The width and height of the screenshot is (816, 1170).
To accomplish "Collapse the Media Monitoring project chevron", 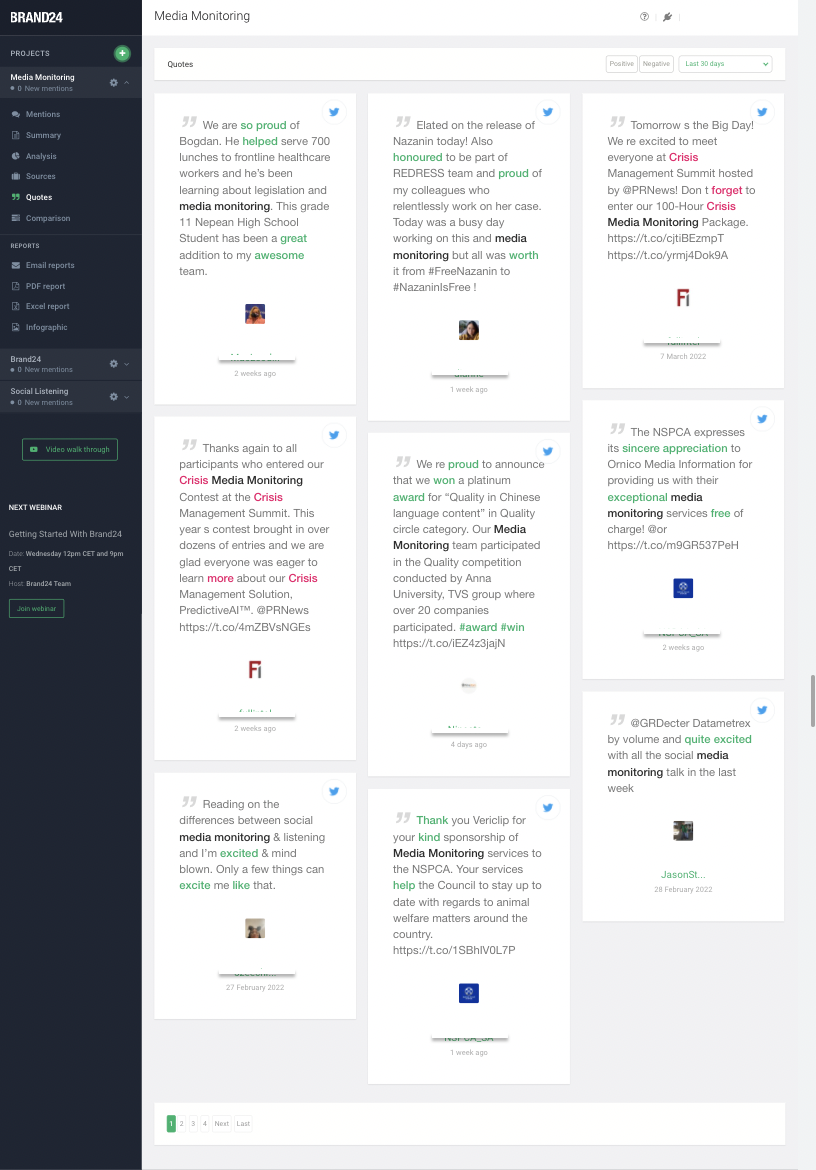I will click(127, 83).
